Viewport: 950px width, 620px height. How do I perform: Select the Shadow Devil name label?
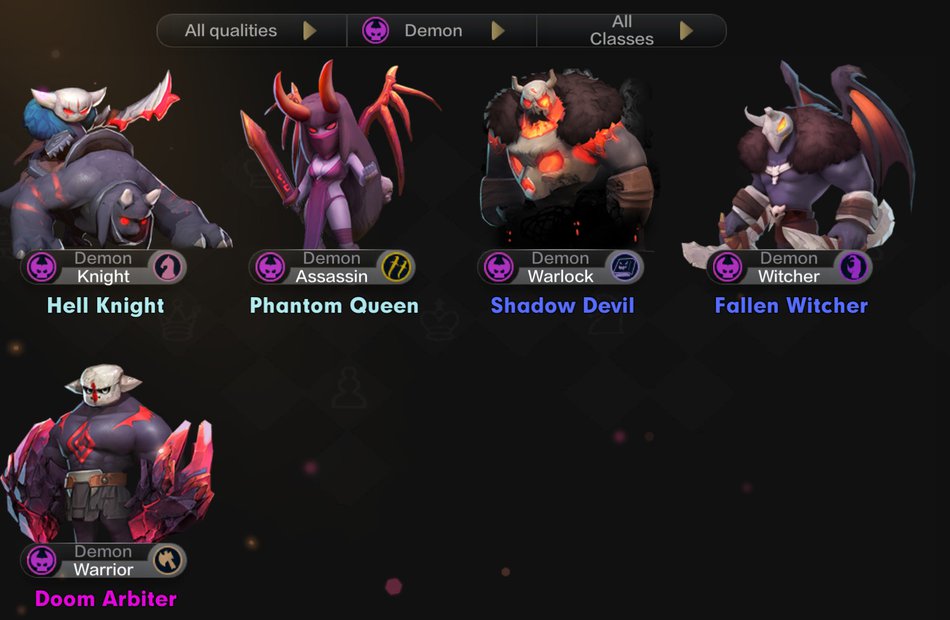[x=563, y=305]
